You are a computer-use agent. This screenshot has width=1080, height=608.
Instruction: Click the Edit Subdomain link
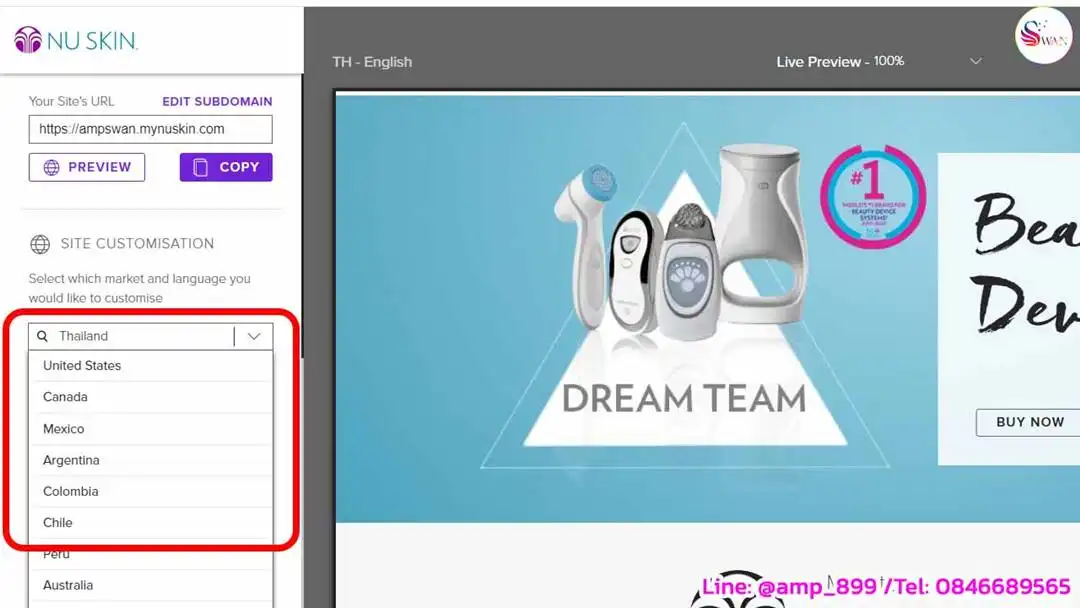click(x=217, y=102)
